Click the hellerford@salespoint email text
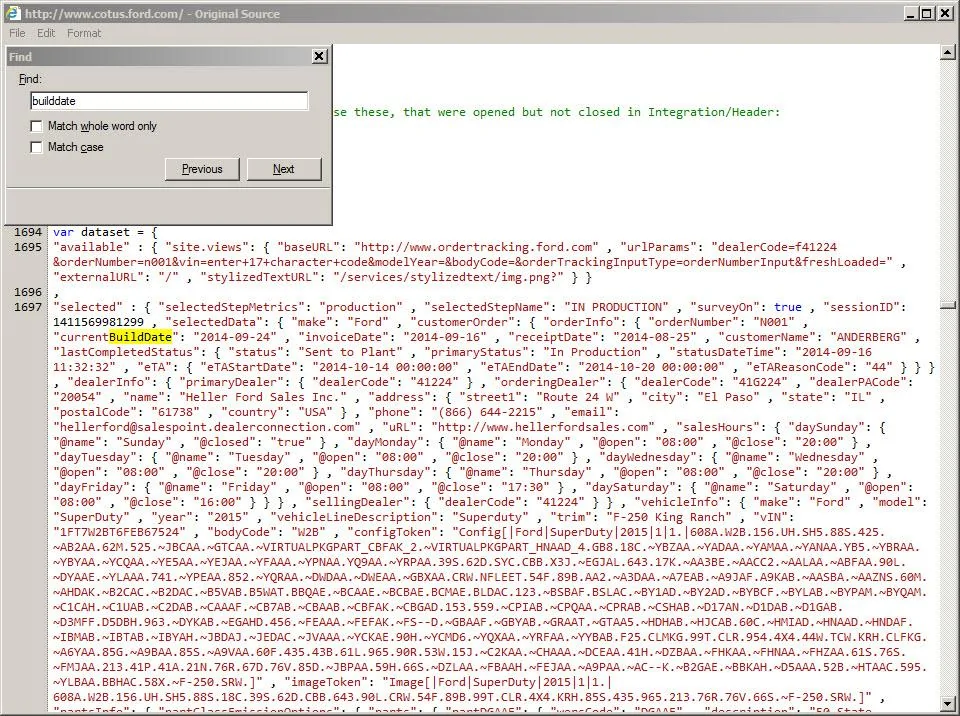 [x=207, y=427]
